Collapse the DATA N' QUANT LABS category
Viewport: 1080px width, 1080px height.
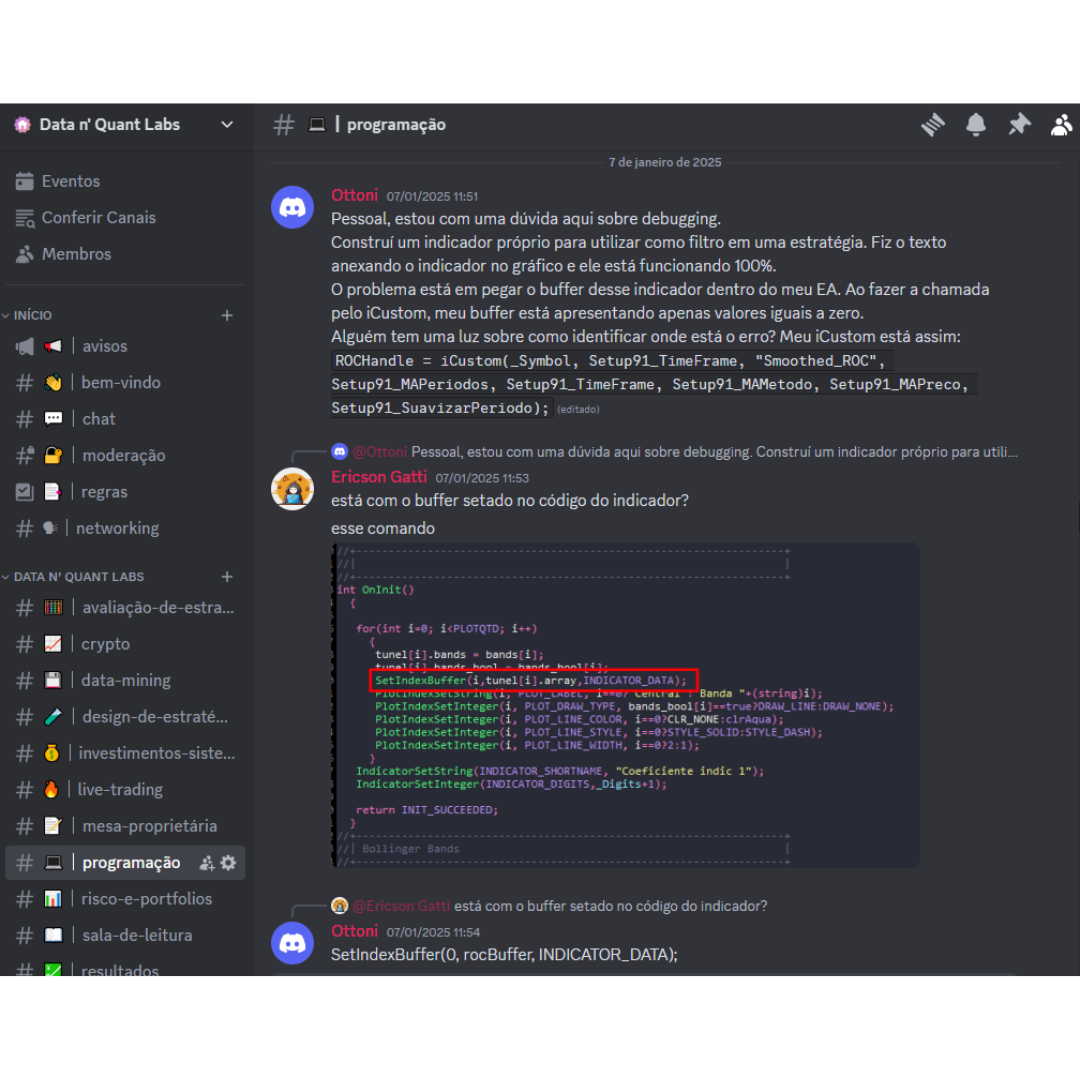pyautogui.click(x=78, y=577)
